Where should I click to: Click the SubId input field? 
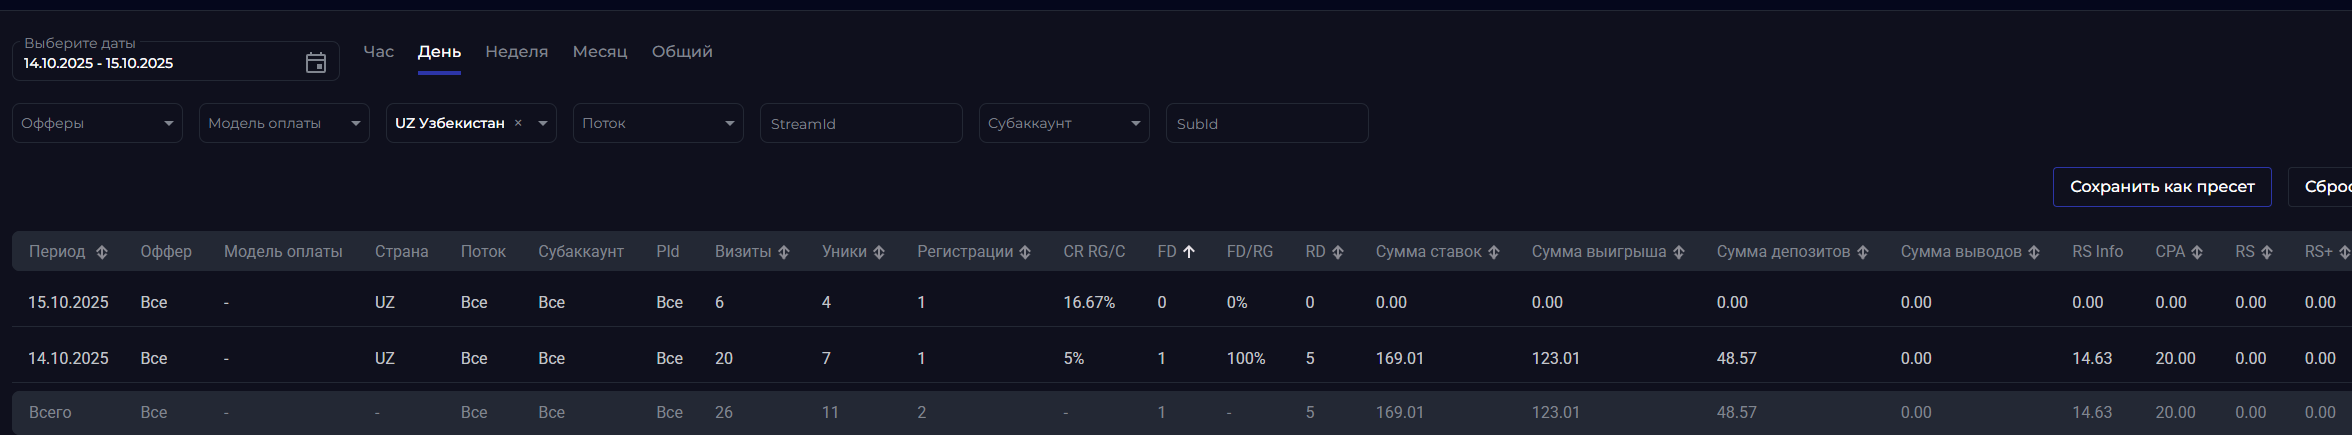click(1266, 123)
